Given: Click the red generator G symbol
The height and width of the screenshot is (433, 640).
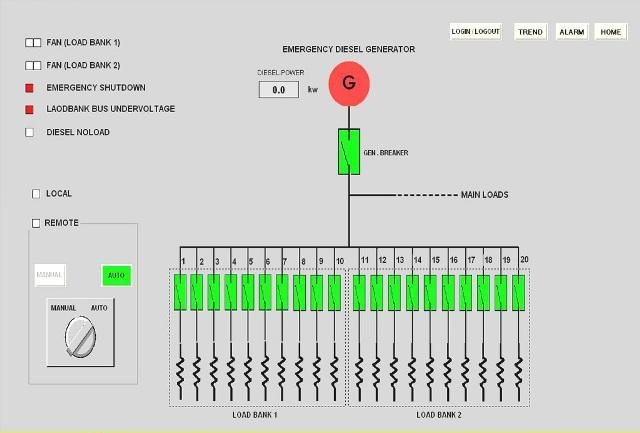Looking at the screenshot, I should click(x=349, y=83).
